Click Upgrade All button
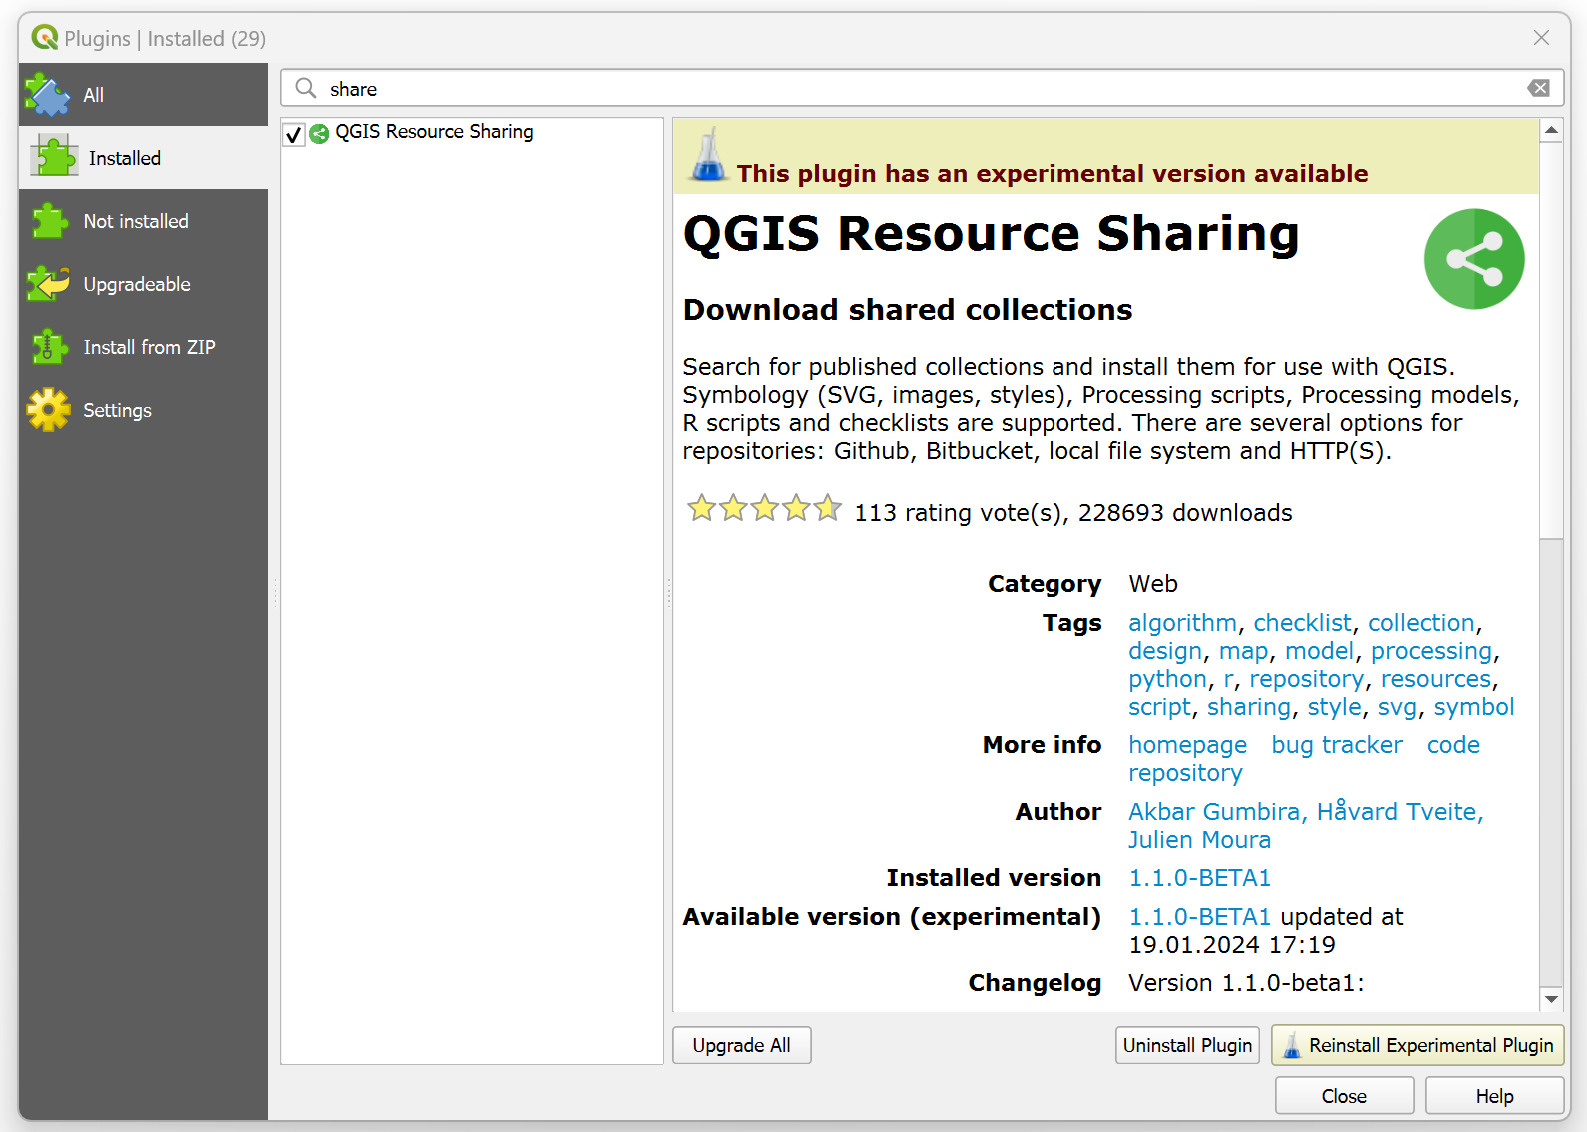The width and height of the screenshot is (1587, 1132). pyautogui.click(x=742, y=1045)
